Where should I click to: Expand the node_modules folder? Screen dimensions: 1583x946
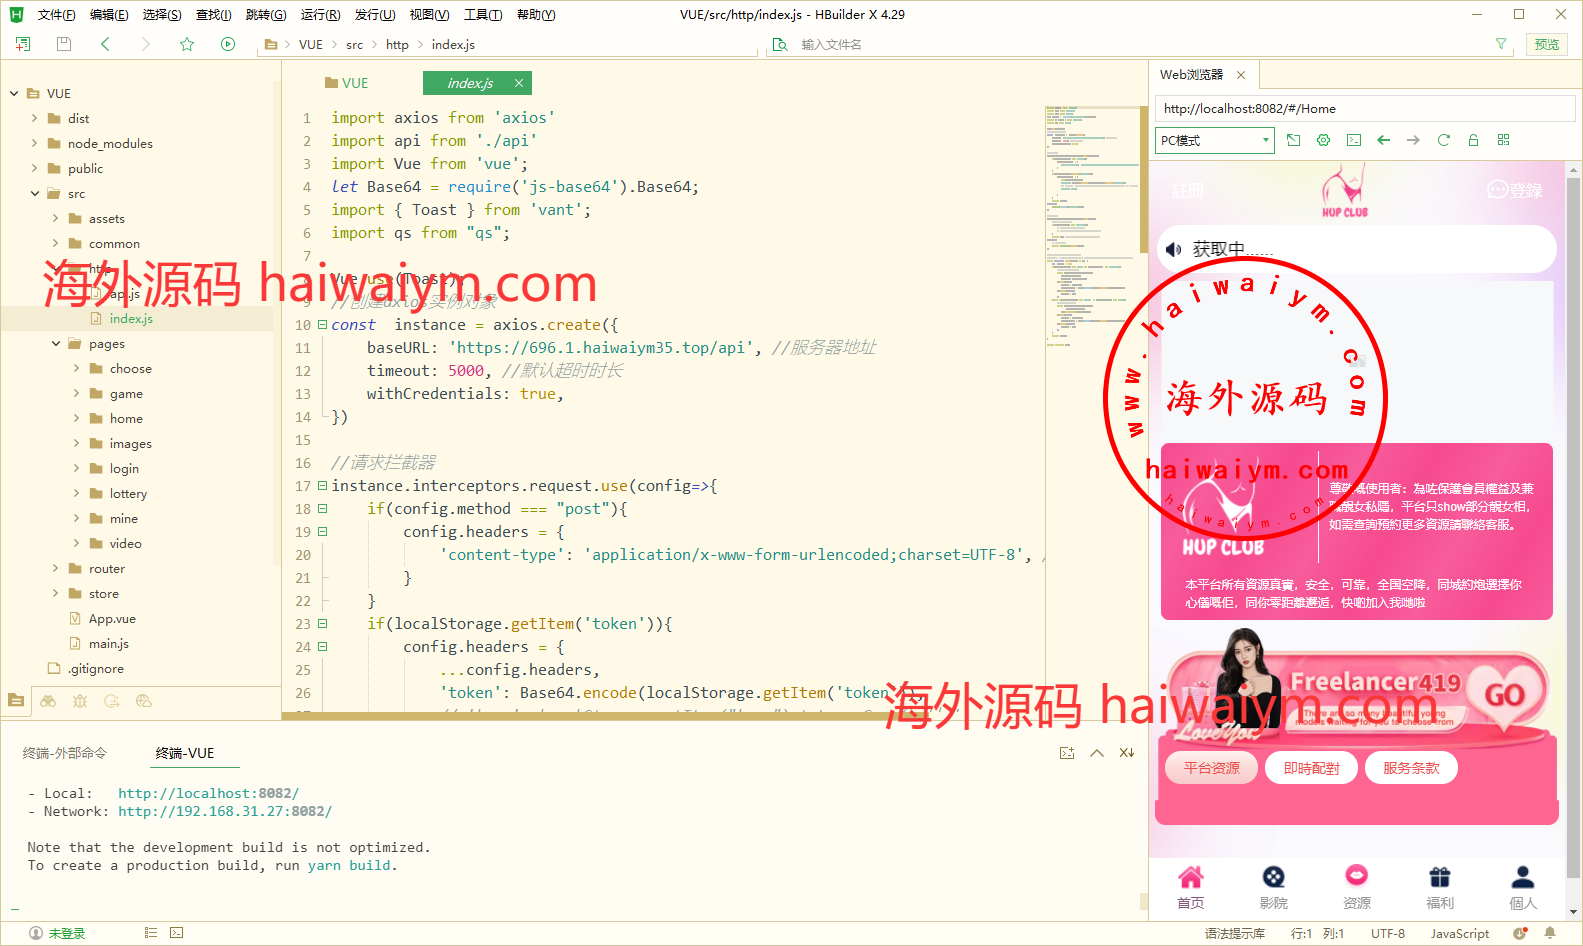pos(35,143)
